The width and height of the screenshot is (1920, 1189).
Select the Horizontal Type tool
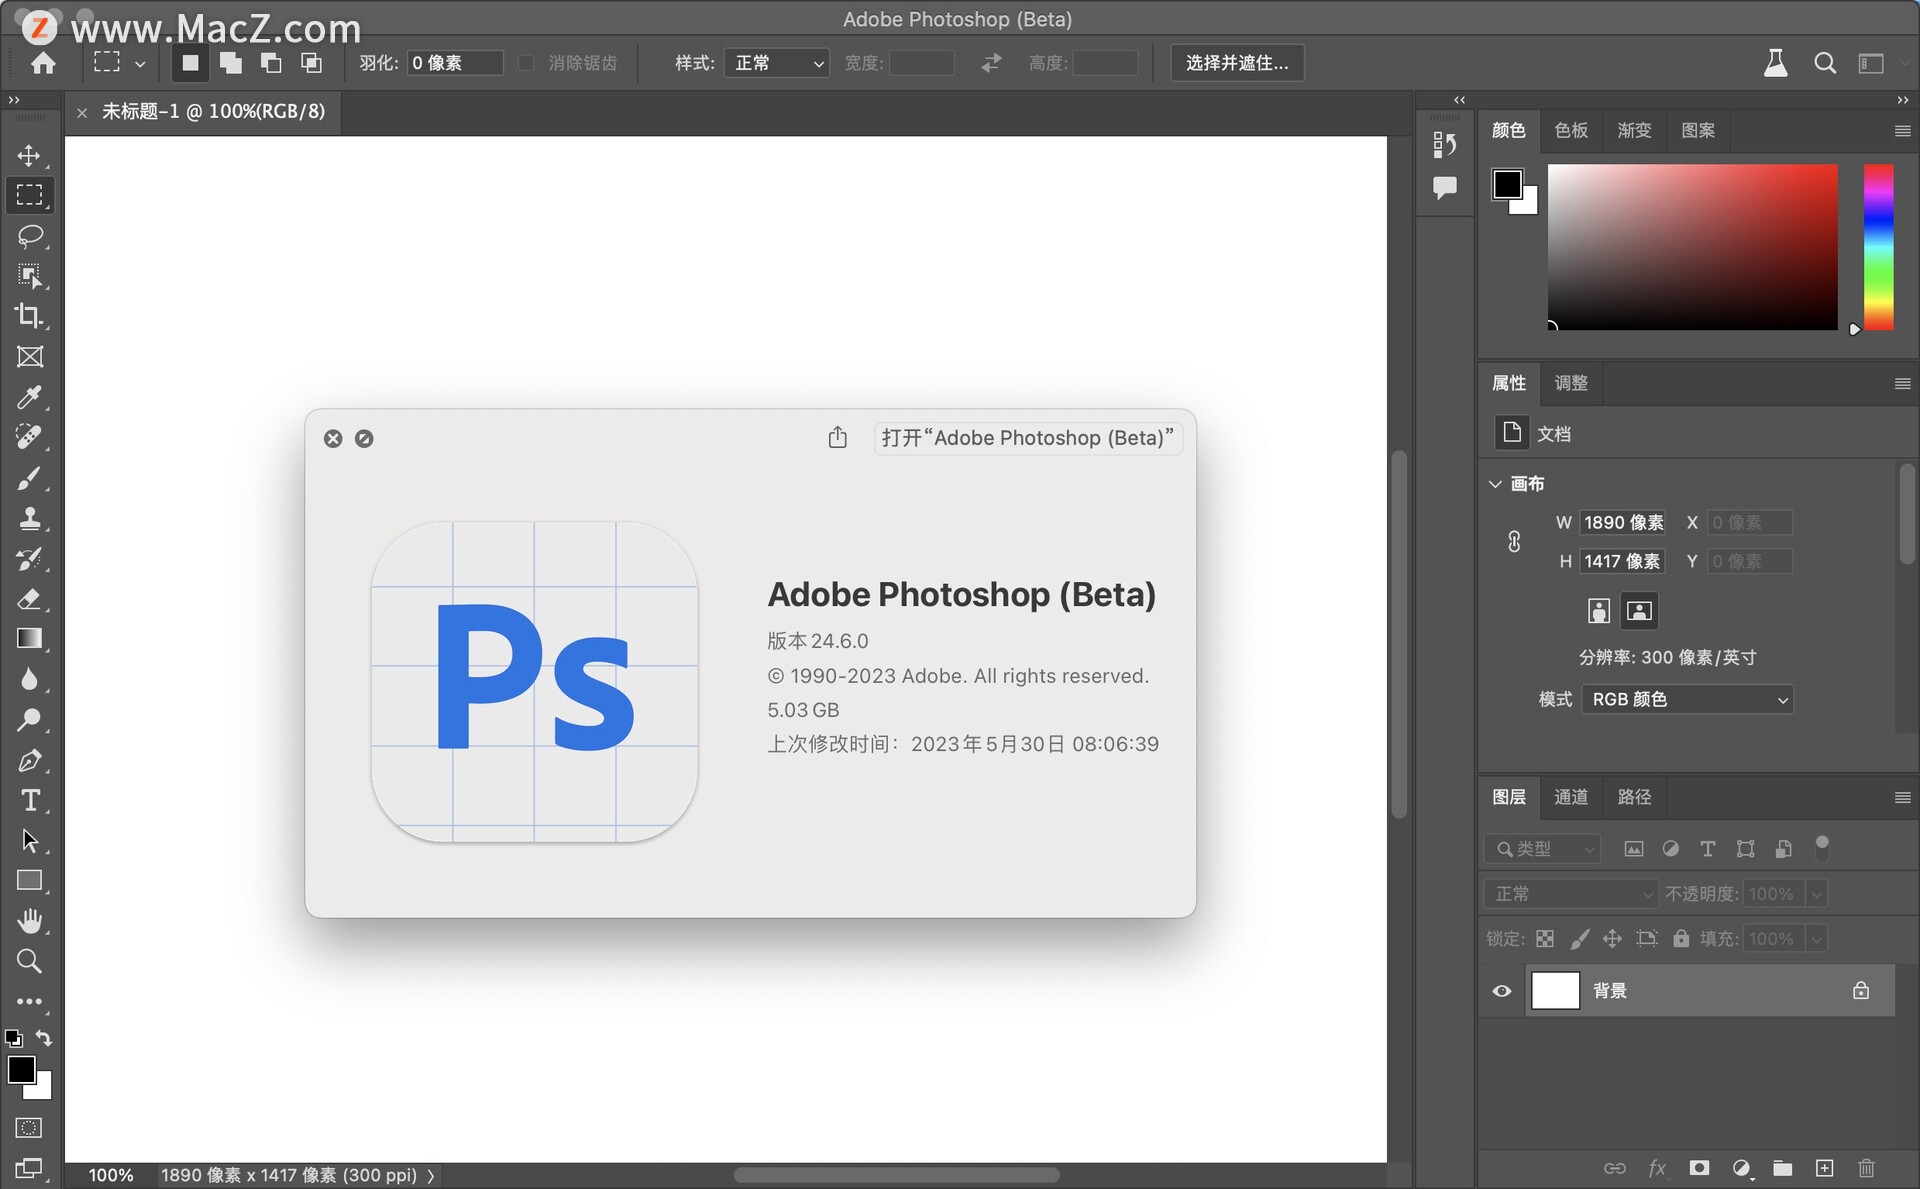tap(30, 800)
